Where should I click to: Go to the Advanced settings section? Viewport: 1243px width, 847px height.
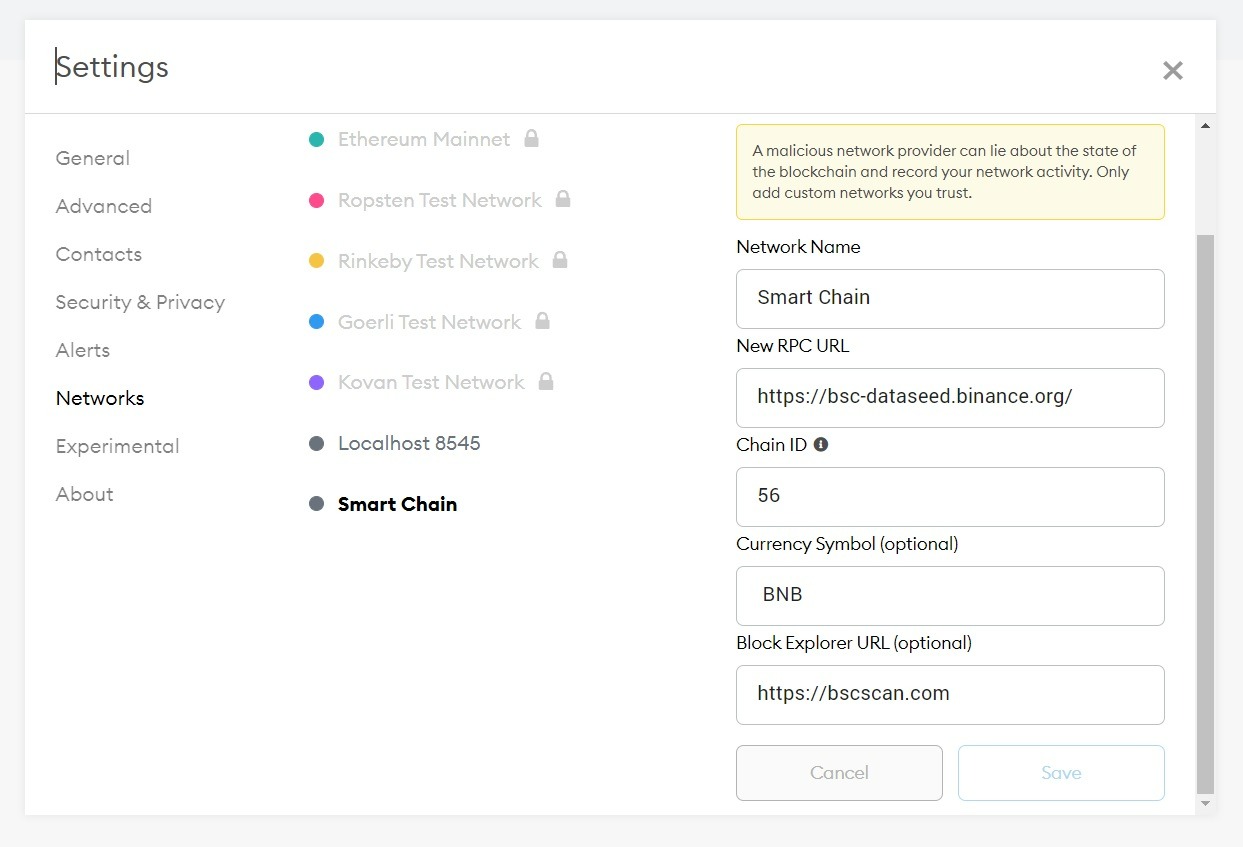point(104,206)
